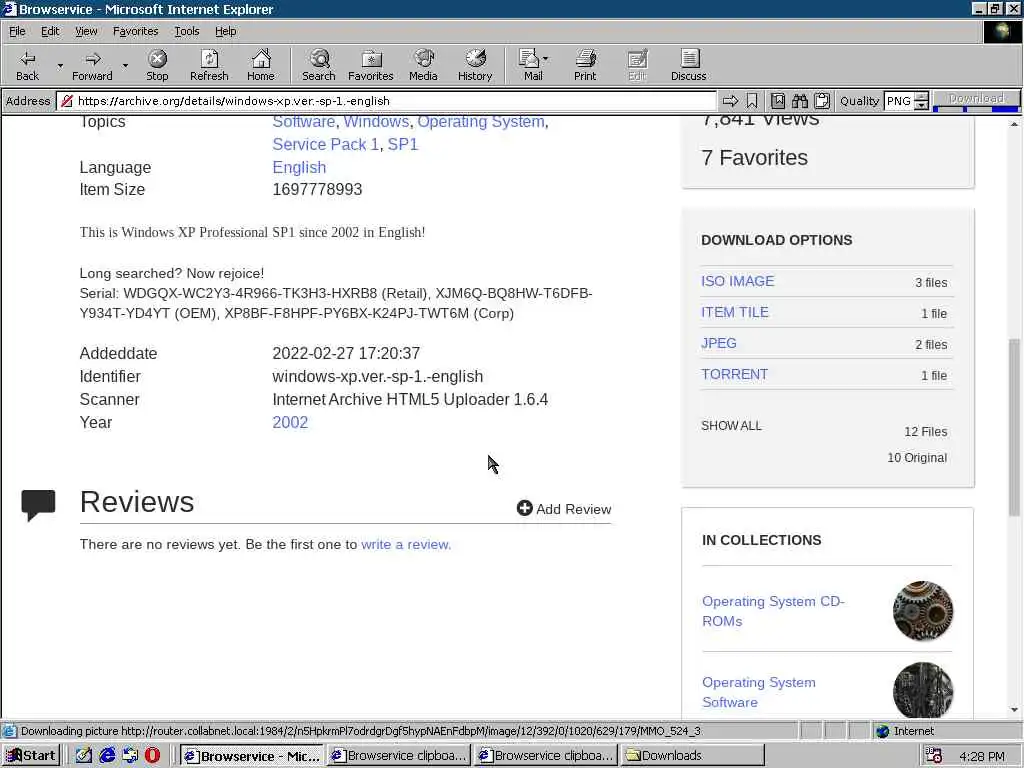Open the File menu
Viewport: 1024px width, 768px height.
click(x=17, y=31)
